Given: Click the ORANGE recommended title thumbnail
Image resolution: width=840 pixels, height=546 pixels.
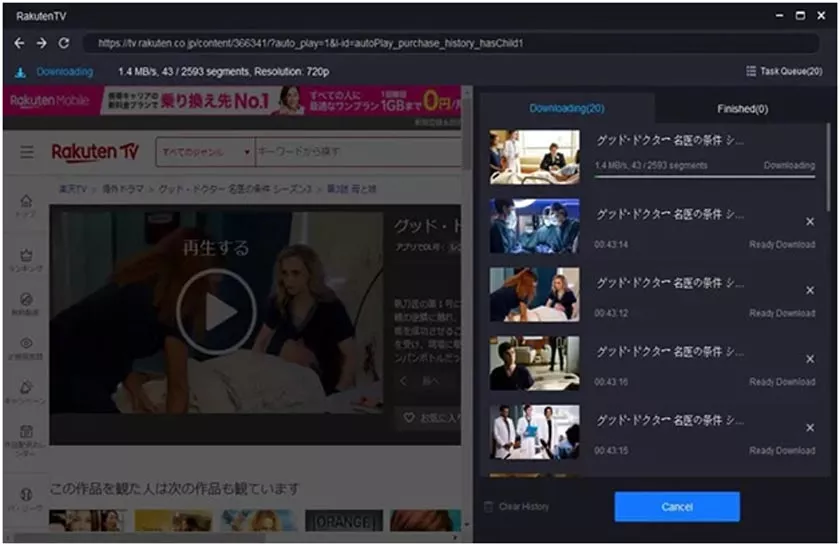Looking at the screenshot, I should pyautogui.click(x=344, y=521).
